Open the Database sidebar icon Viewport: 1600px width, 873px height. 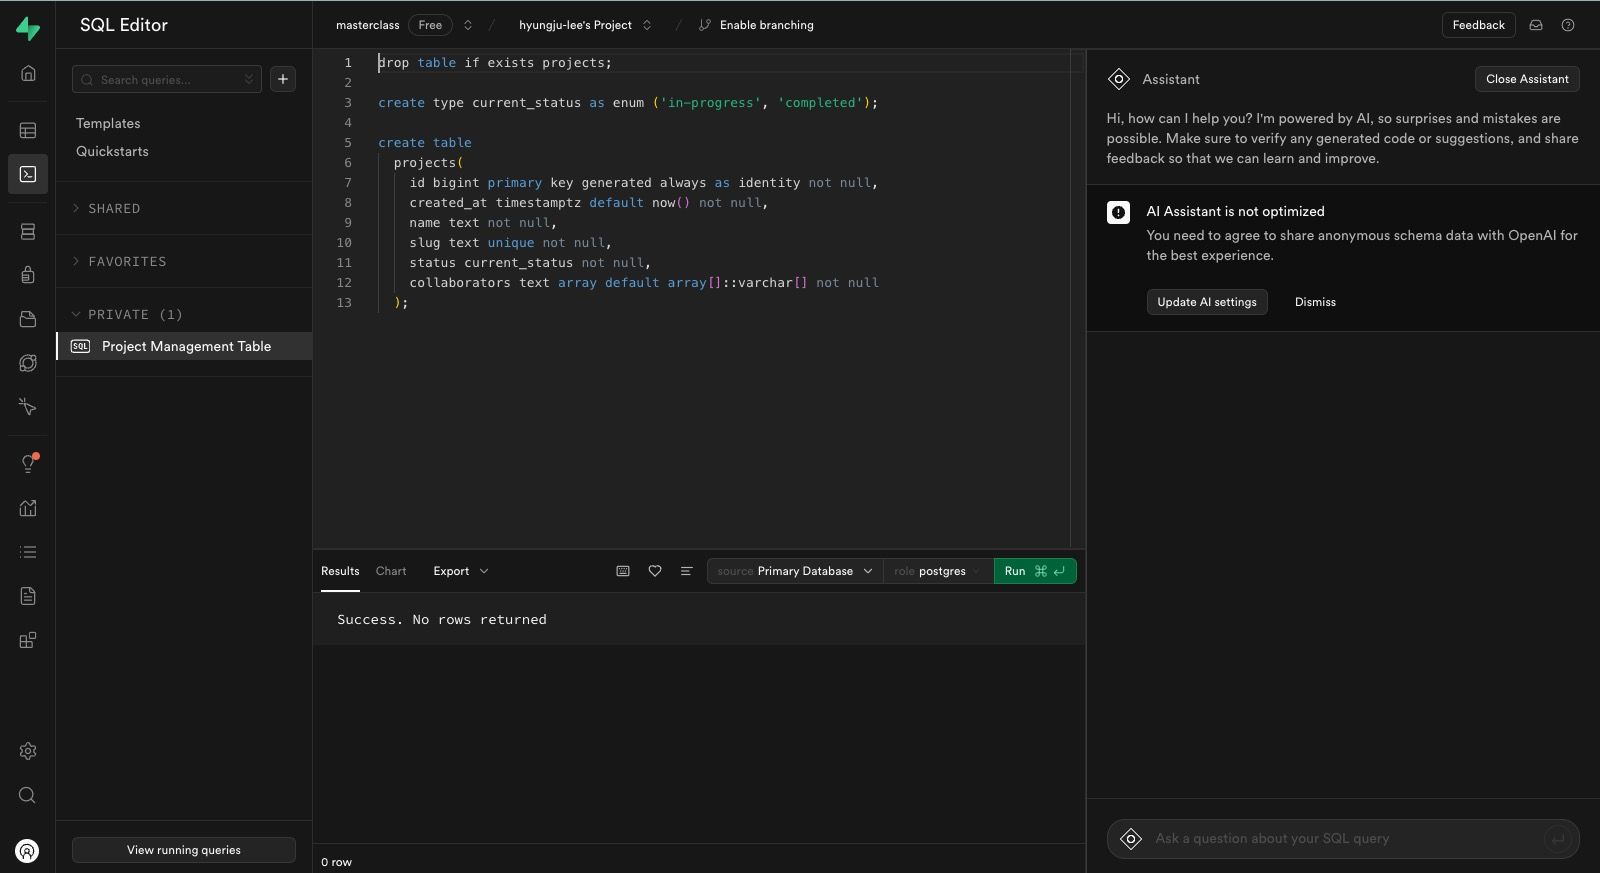28,231
